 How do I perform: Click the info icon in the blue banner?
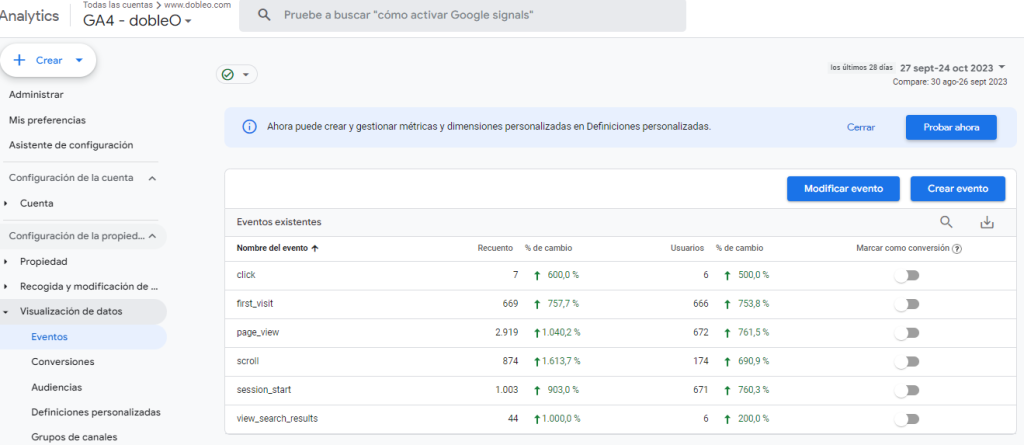click(x=249, y=127)
